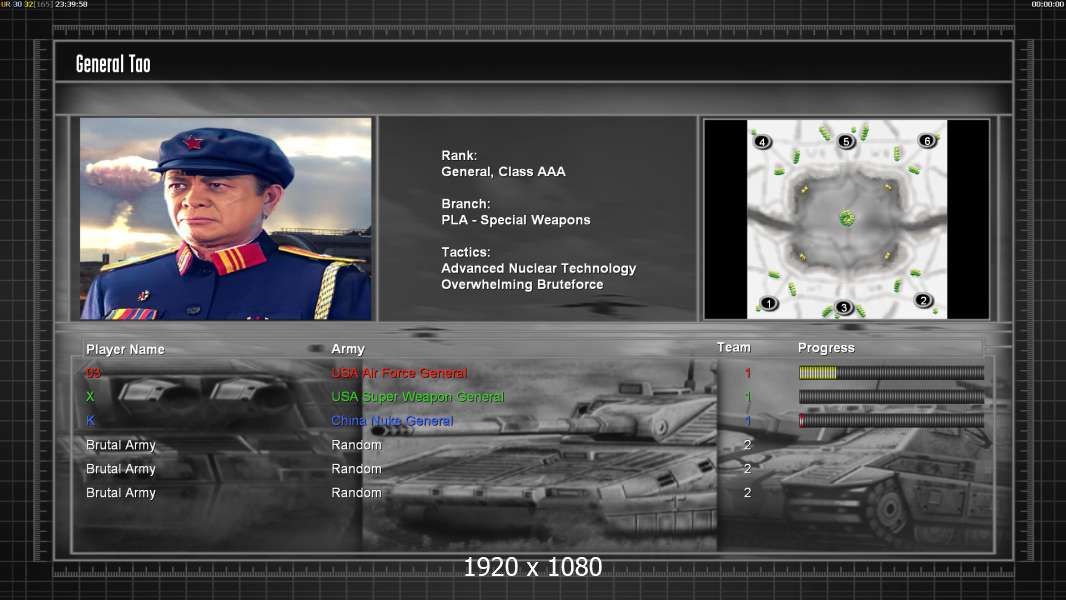
Task: Click the green marker at the minimap center
Action: coord(846,218)
